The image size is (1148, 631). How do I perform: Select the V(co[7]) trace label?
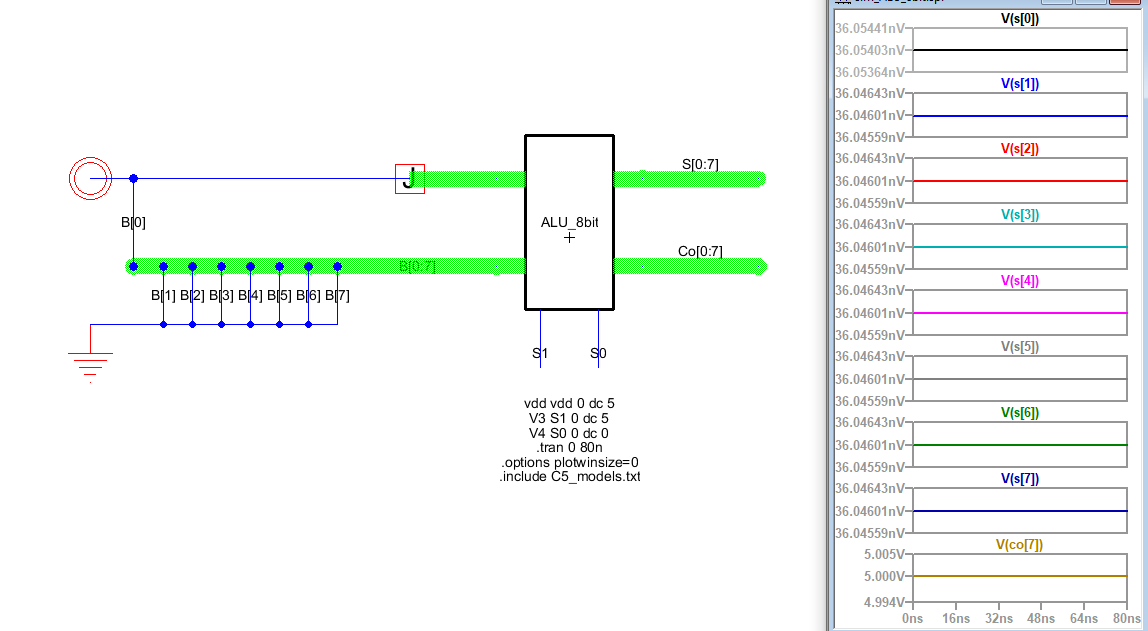click(1019, 545)
